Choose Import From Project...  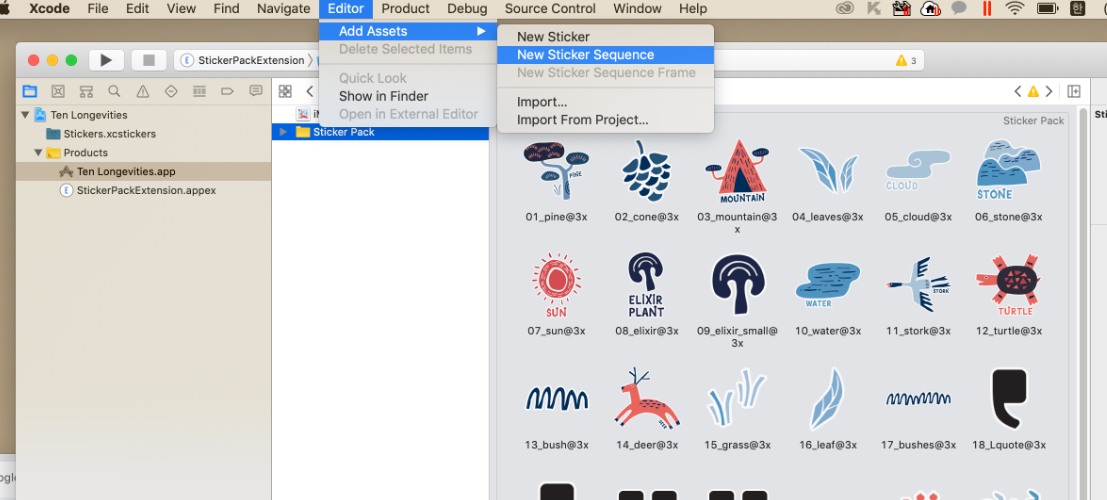(606, 120)
